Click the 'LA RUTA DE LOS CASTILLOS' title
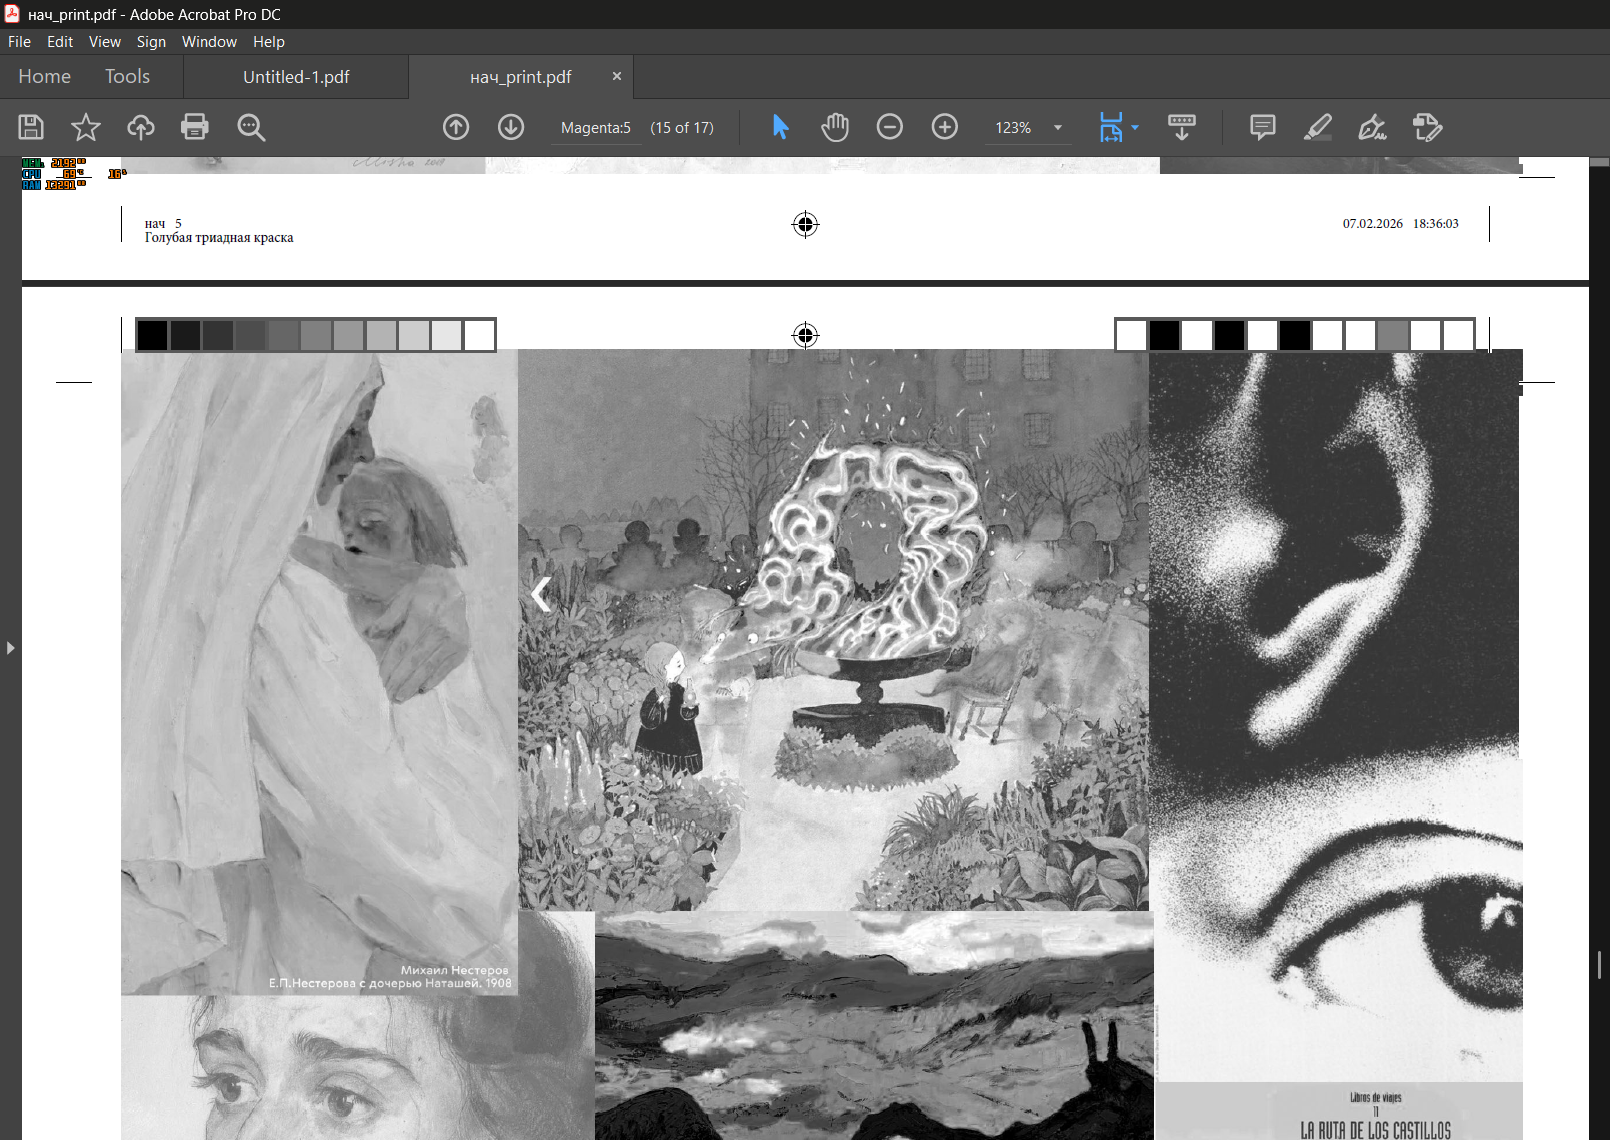Viewport: 1610px width, 1140px height. [1375, 1131]
